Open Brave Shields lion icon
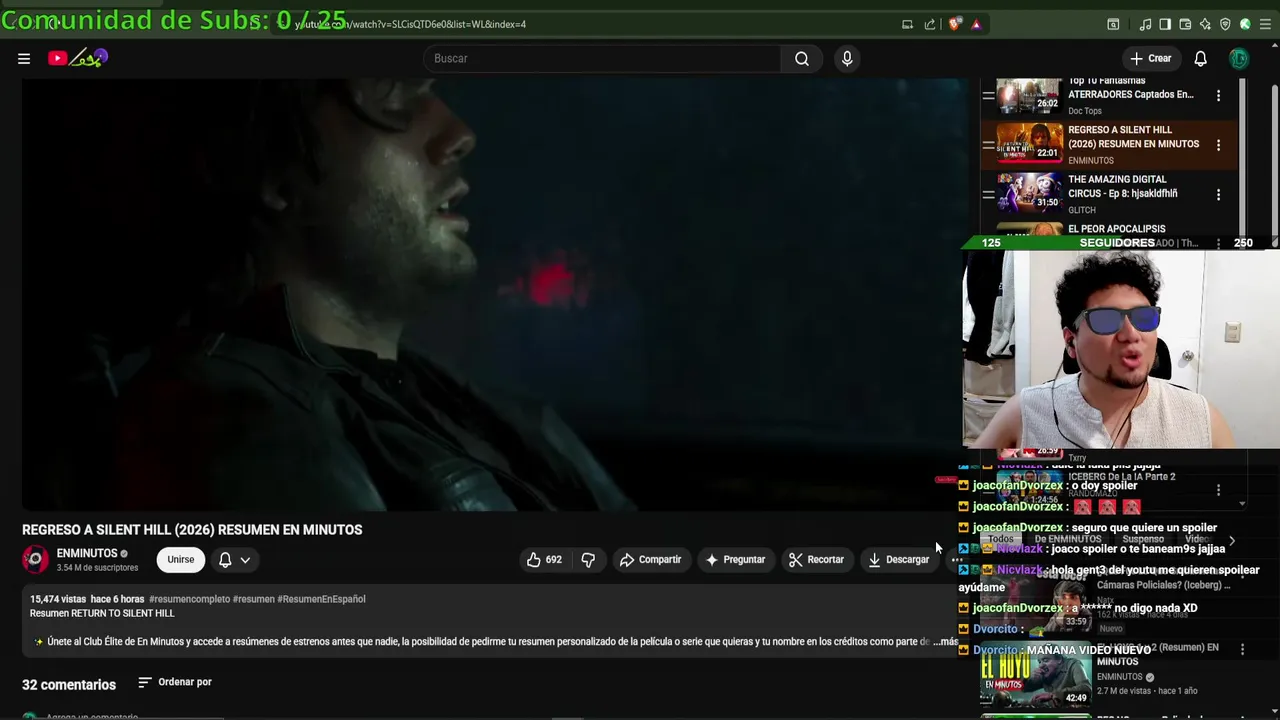This screenshot has width=1280, height=720. [x=955, y=24]
